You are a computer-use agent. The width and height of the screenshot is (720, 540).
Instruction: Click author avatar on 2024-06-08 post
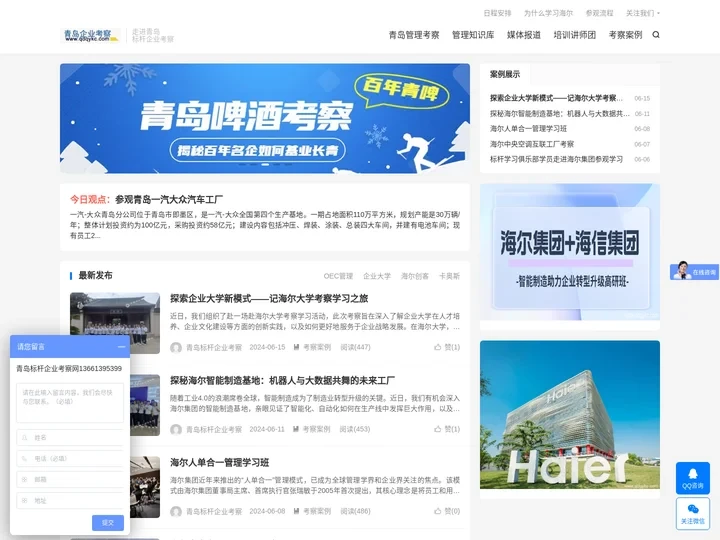coord(176,512)
